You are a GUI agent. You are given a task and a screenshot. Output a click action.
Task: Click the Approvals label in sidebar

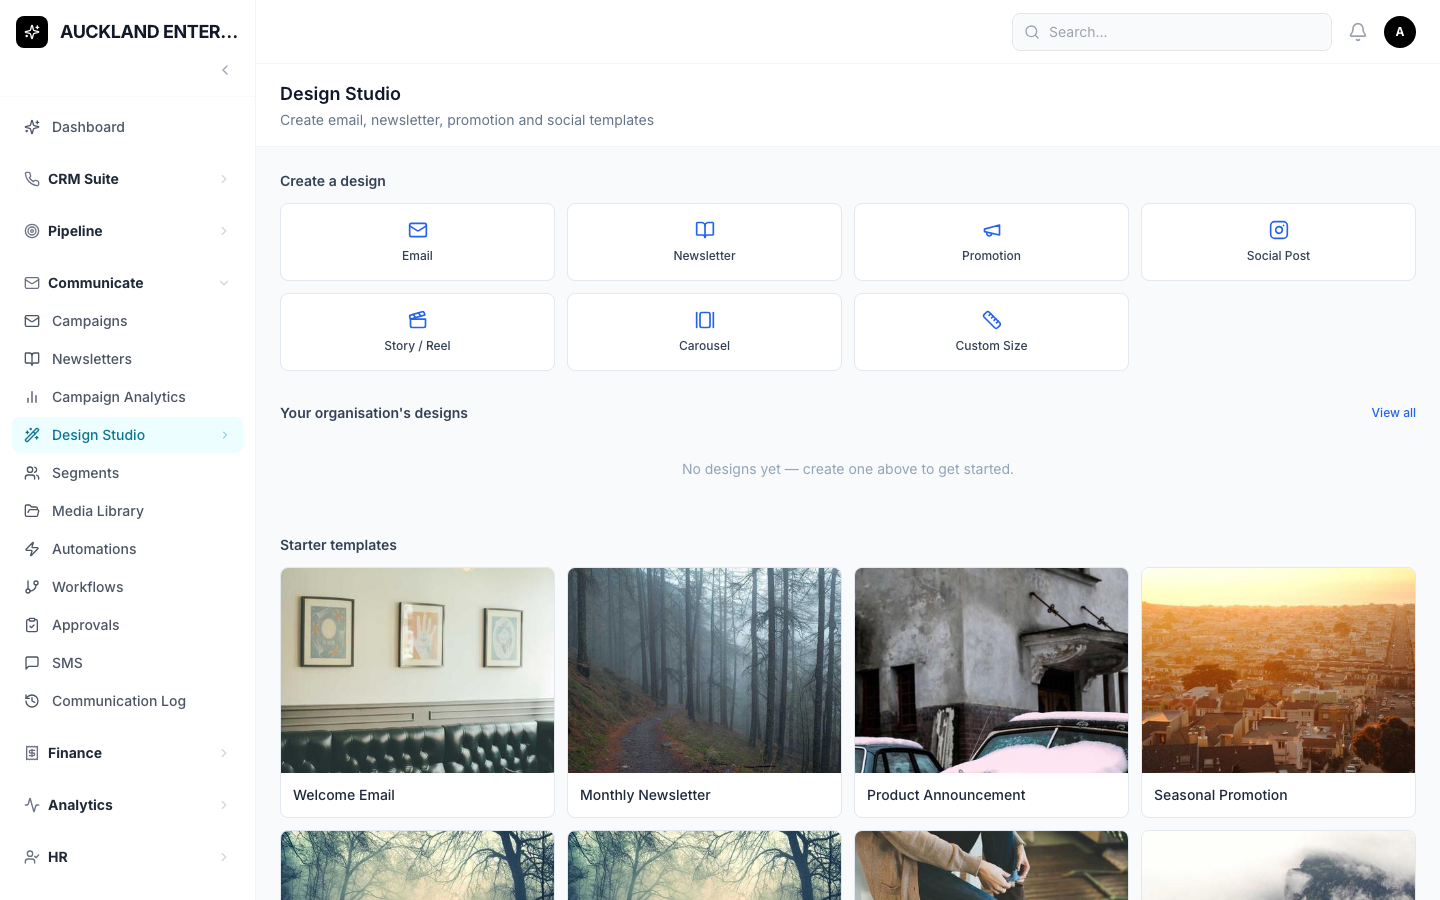[86, 625]
